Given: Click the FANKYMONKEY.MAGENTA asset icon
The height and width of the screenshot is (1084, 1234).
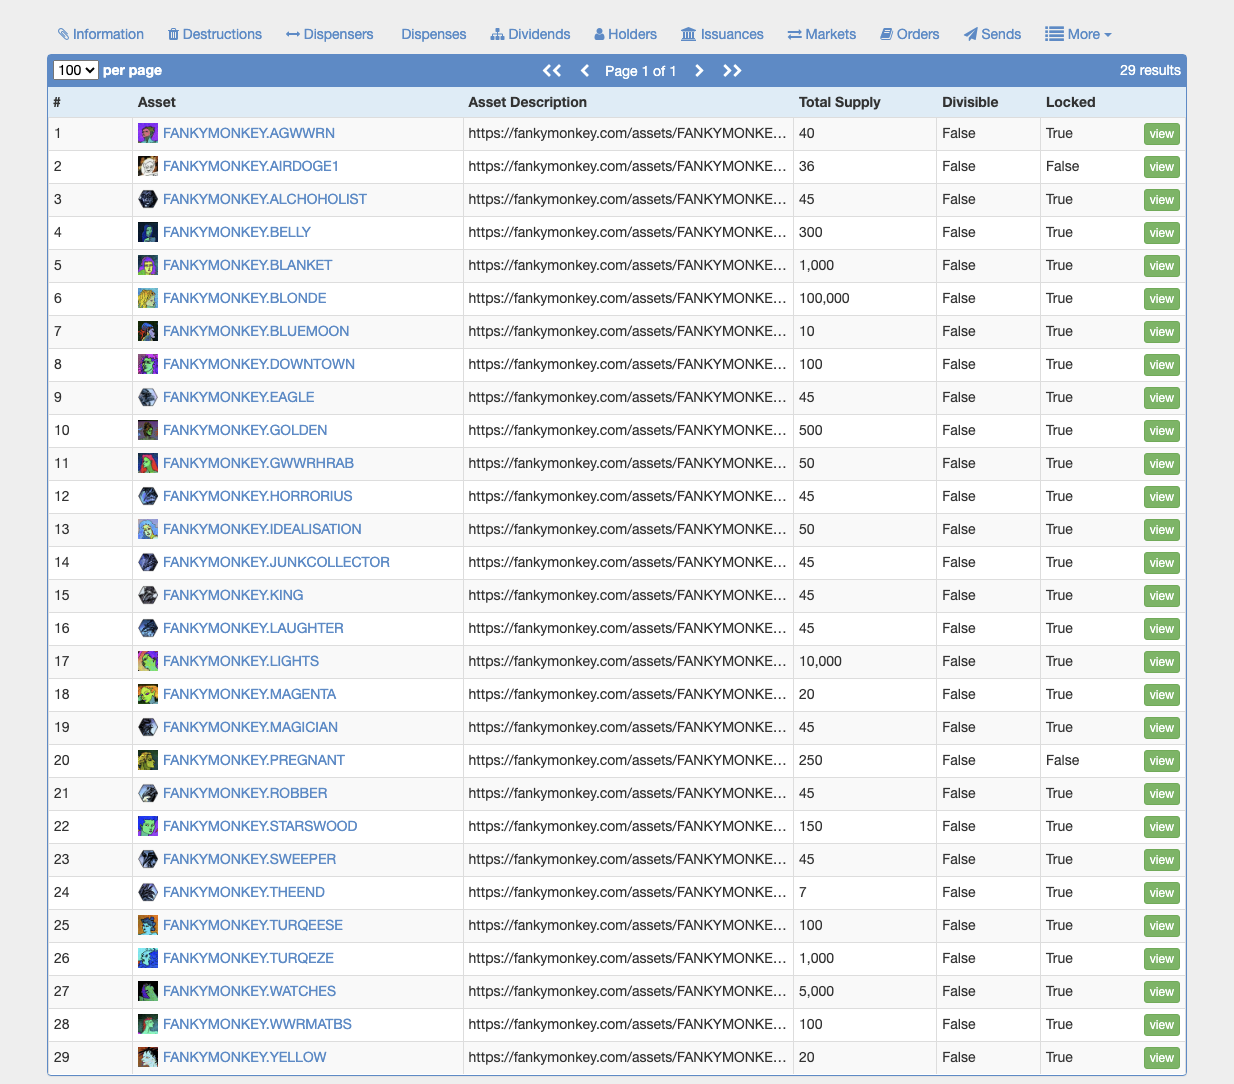Looking at the screenshot, I should click(148, 695).
